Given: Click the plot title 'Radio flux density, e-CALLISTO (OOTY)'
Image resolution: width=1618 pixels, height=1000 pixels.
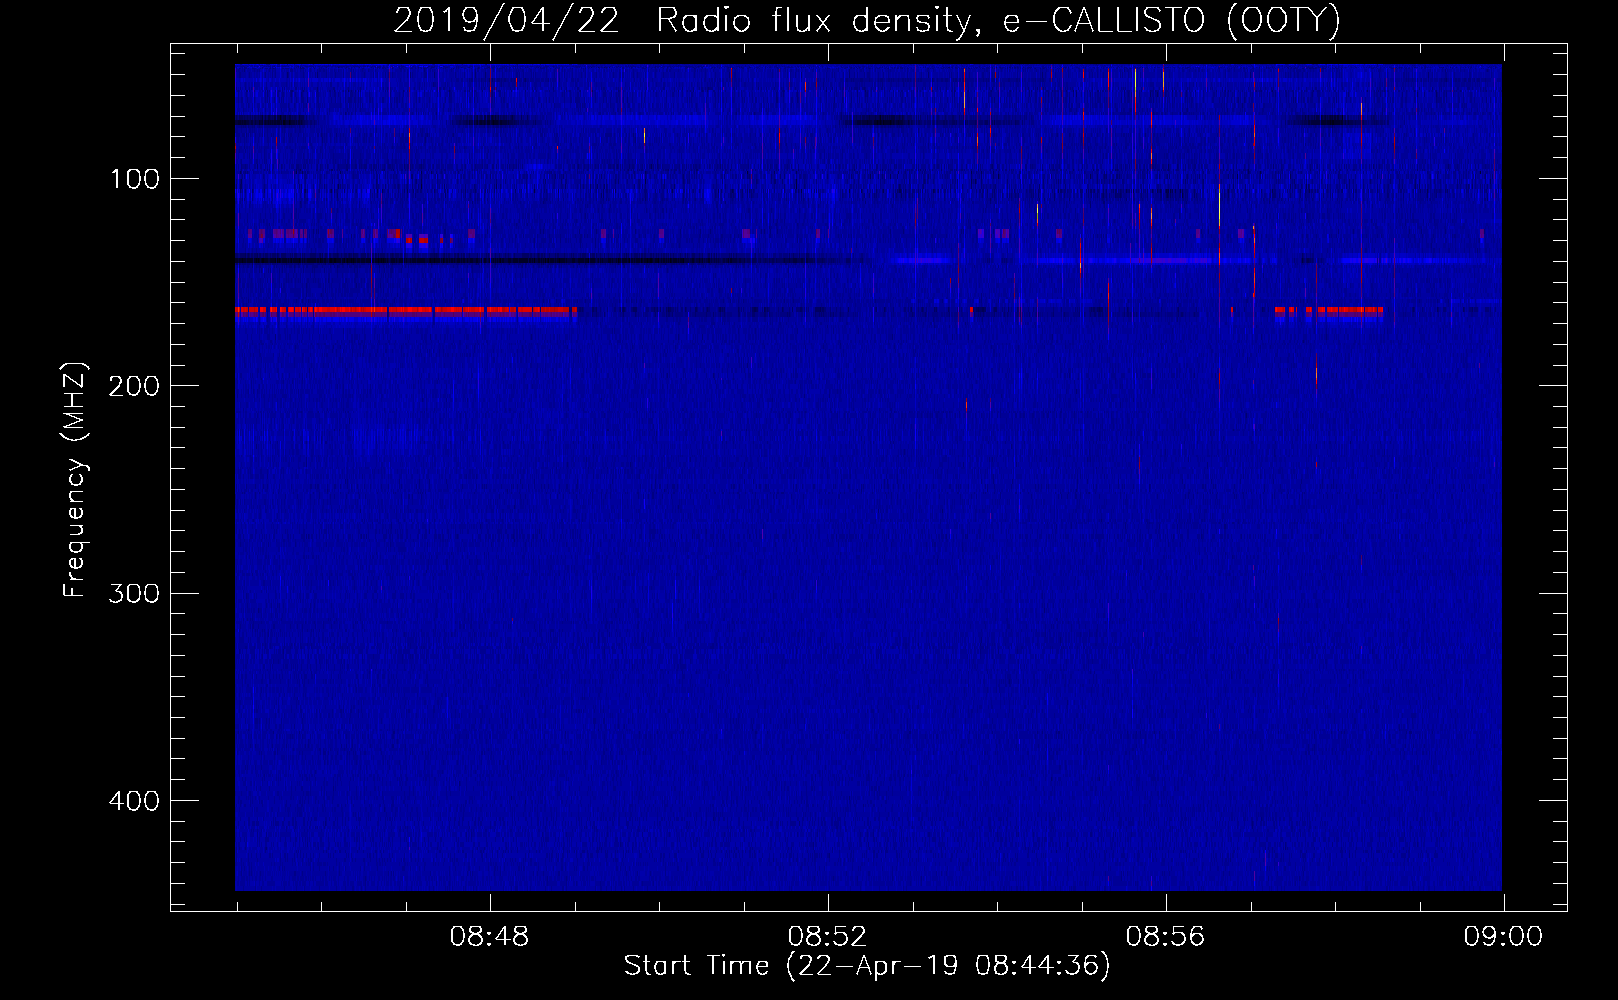Looking at the screenshot, I should click(998, 20).
